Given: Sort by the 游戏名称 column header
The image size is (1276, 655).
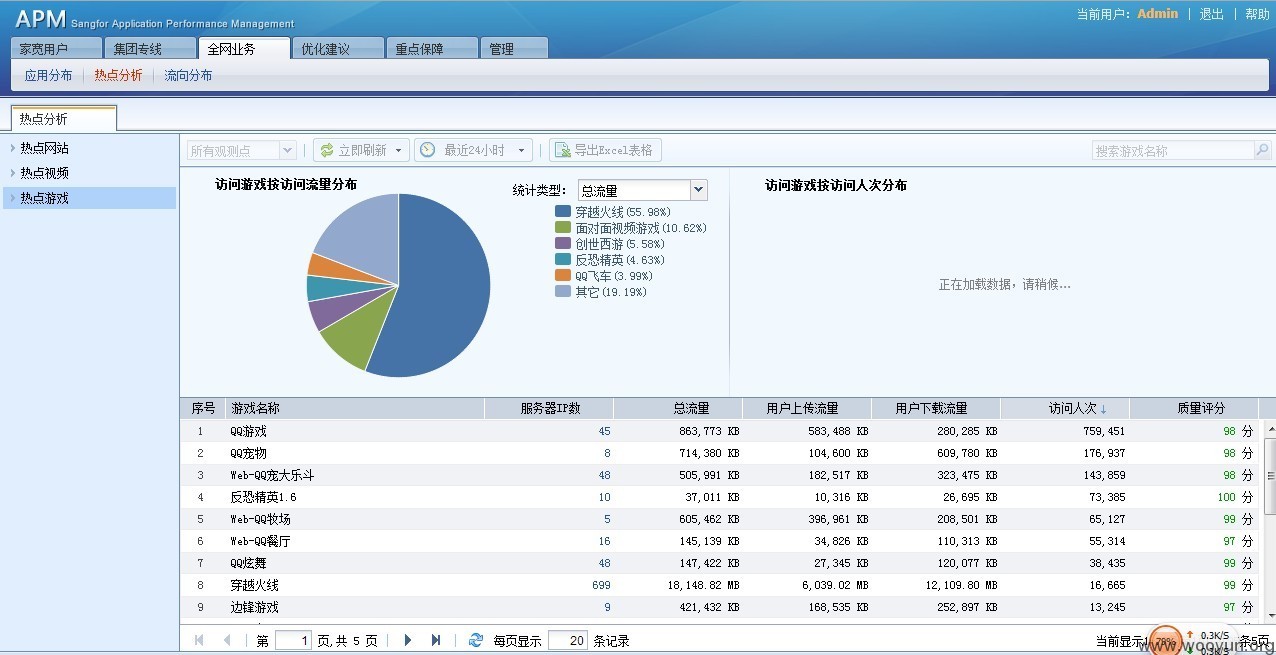Looking at the screenshot, I should pos(355,408).
